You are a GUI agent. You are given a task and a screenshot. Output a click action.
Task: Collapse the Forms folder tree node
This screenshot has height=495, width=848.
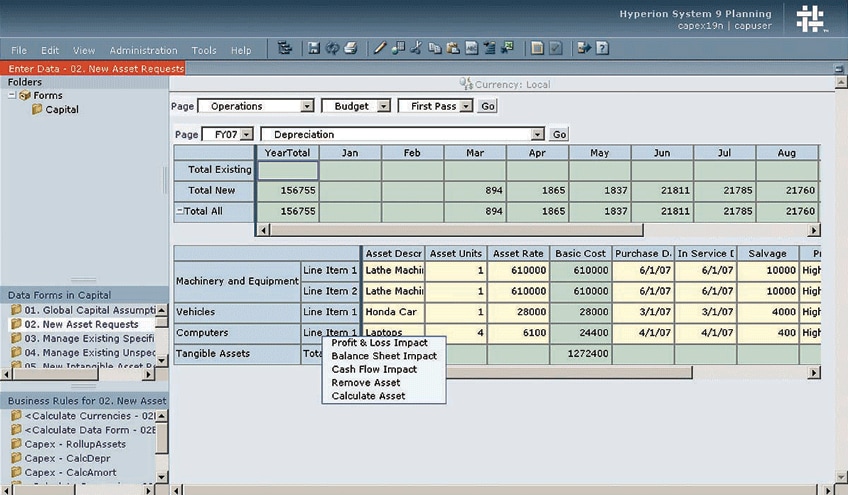(x=12, y=95)
